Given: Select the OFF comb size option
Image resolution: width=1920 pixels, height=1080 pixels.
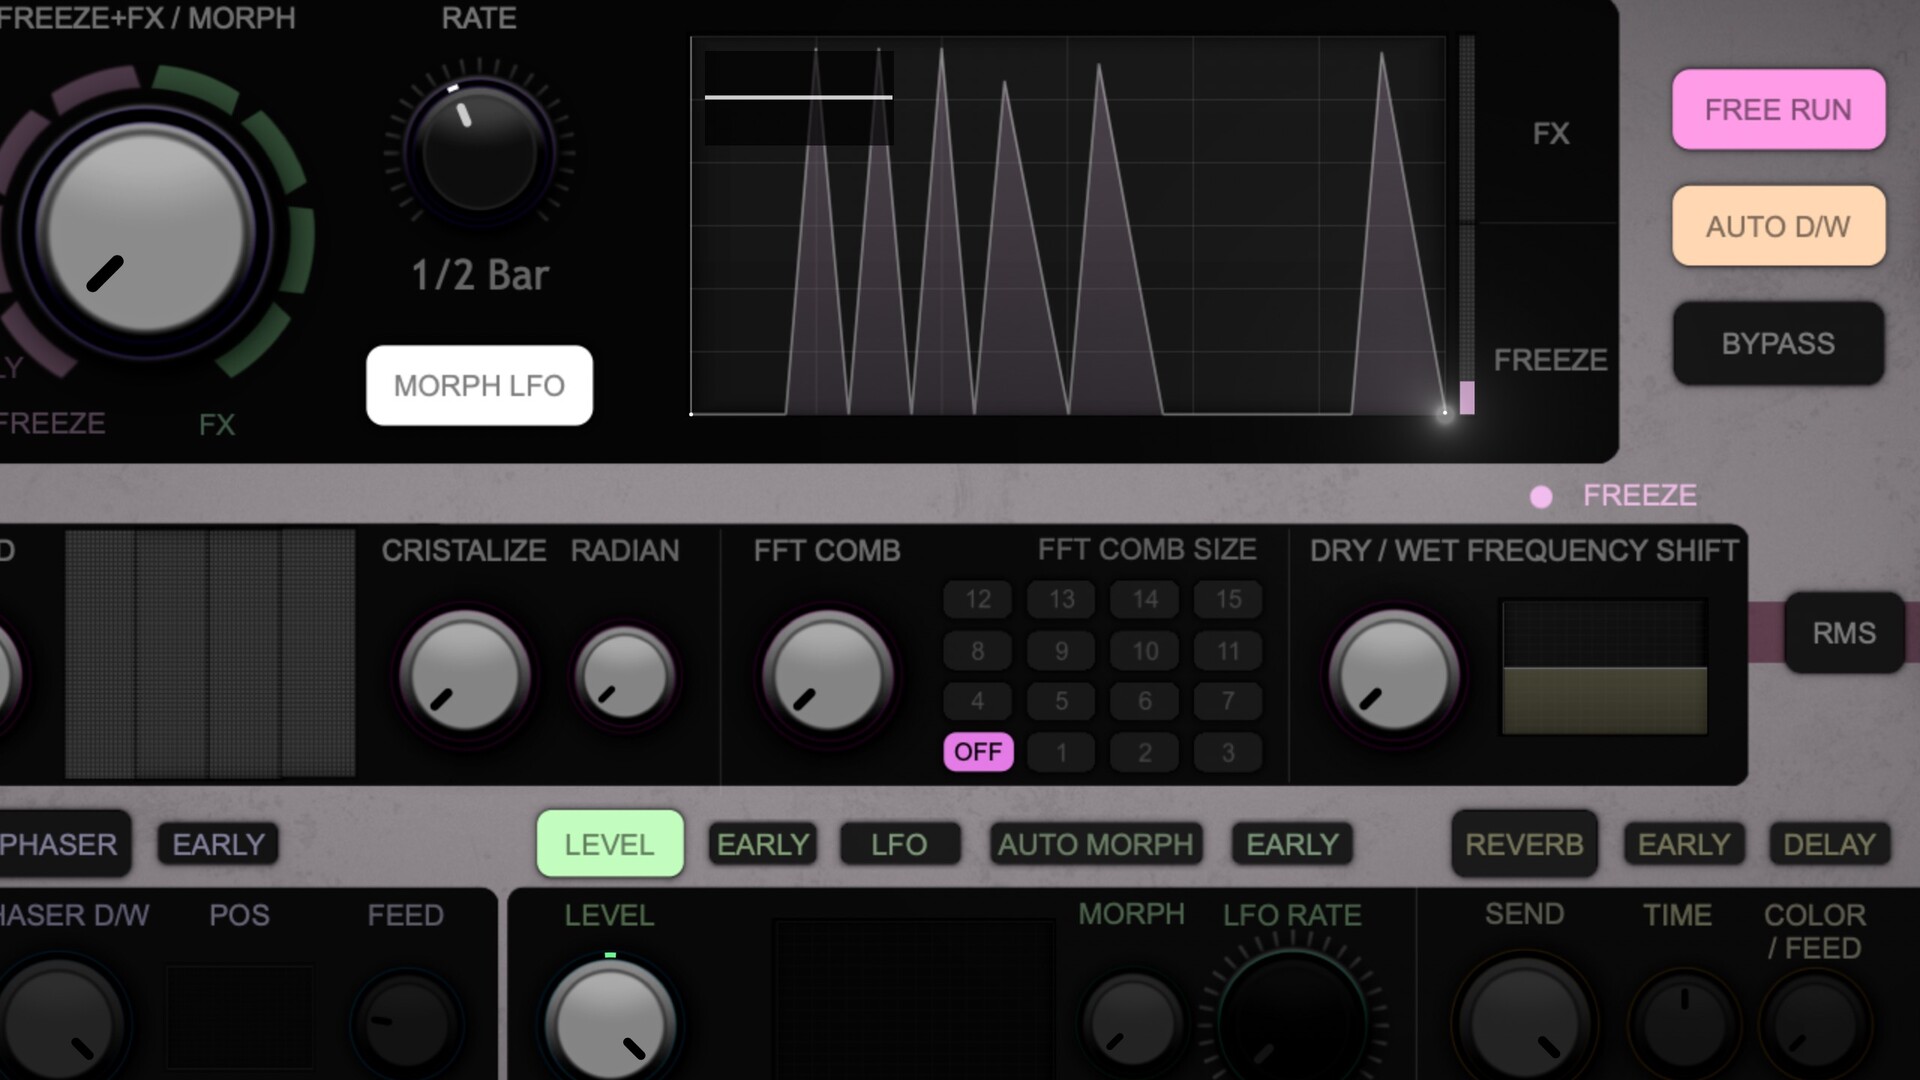Looking at the screenshot, I should [x=977, y=752].
